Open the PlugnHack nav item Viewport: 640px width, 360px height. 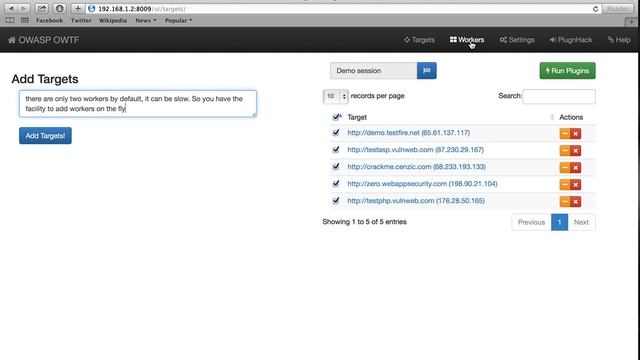(571, 40)
